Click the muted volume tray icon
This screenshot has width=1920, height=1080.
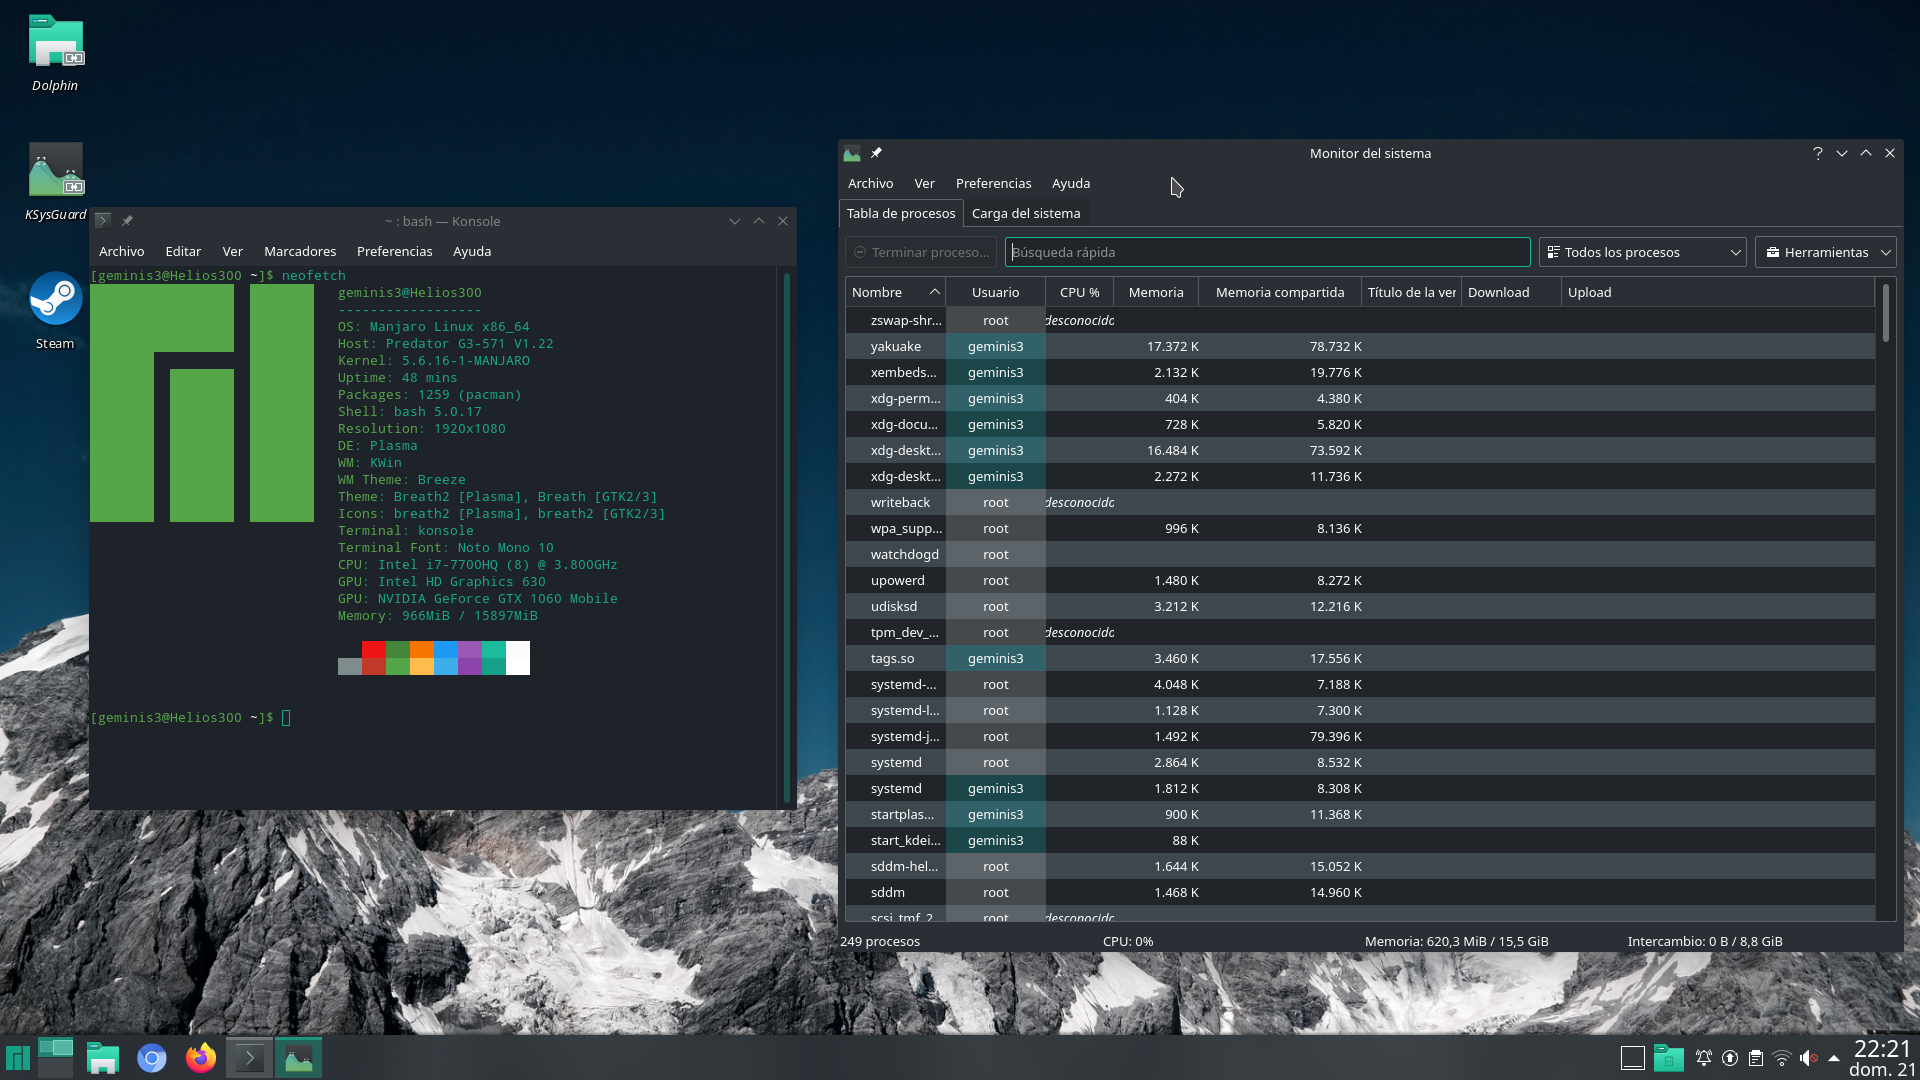tap(1808, 1058)
